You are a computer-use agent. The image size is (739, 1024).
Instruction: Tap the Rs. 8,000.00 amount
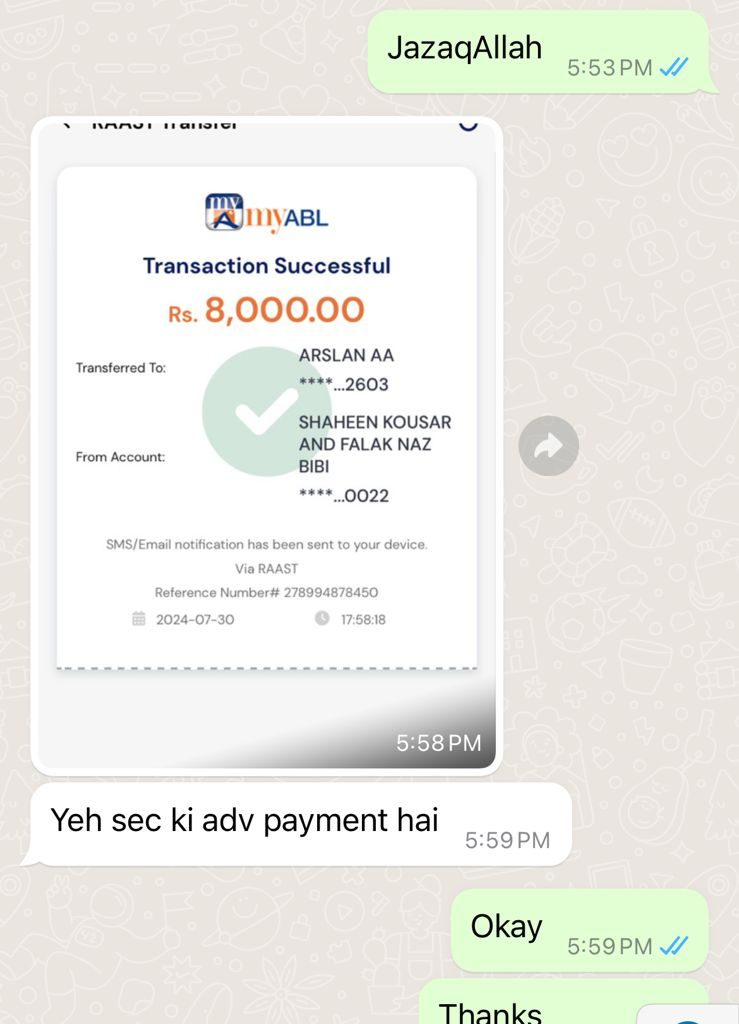coord(266,310)
